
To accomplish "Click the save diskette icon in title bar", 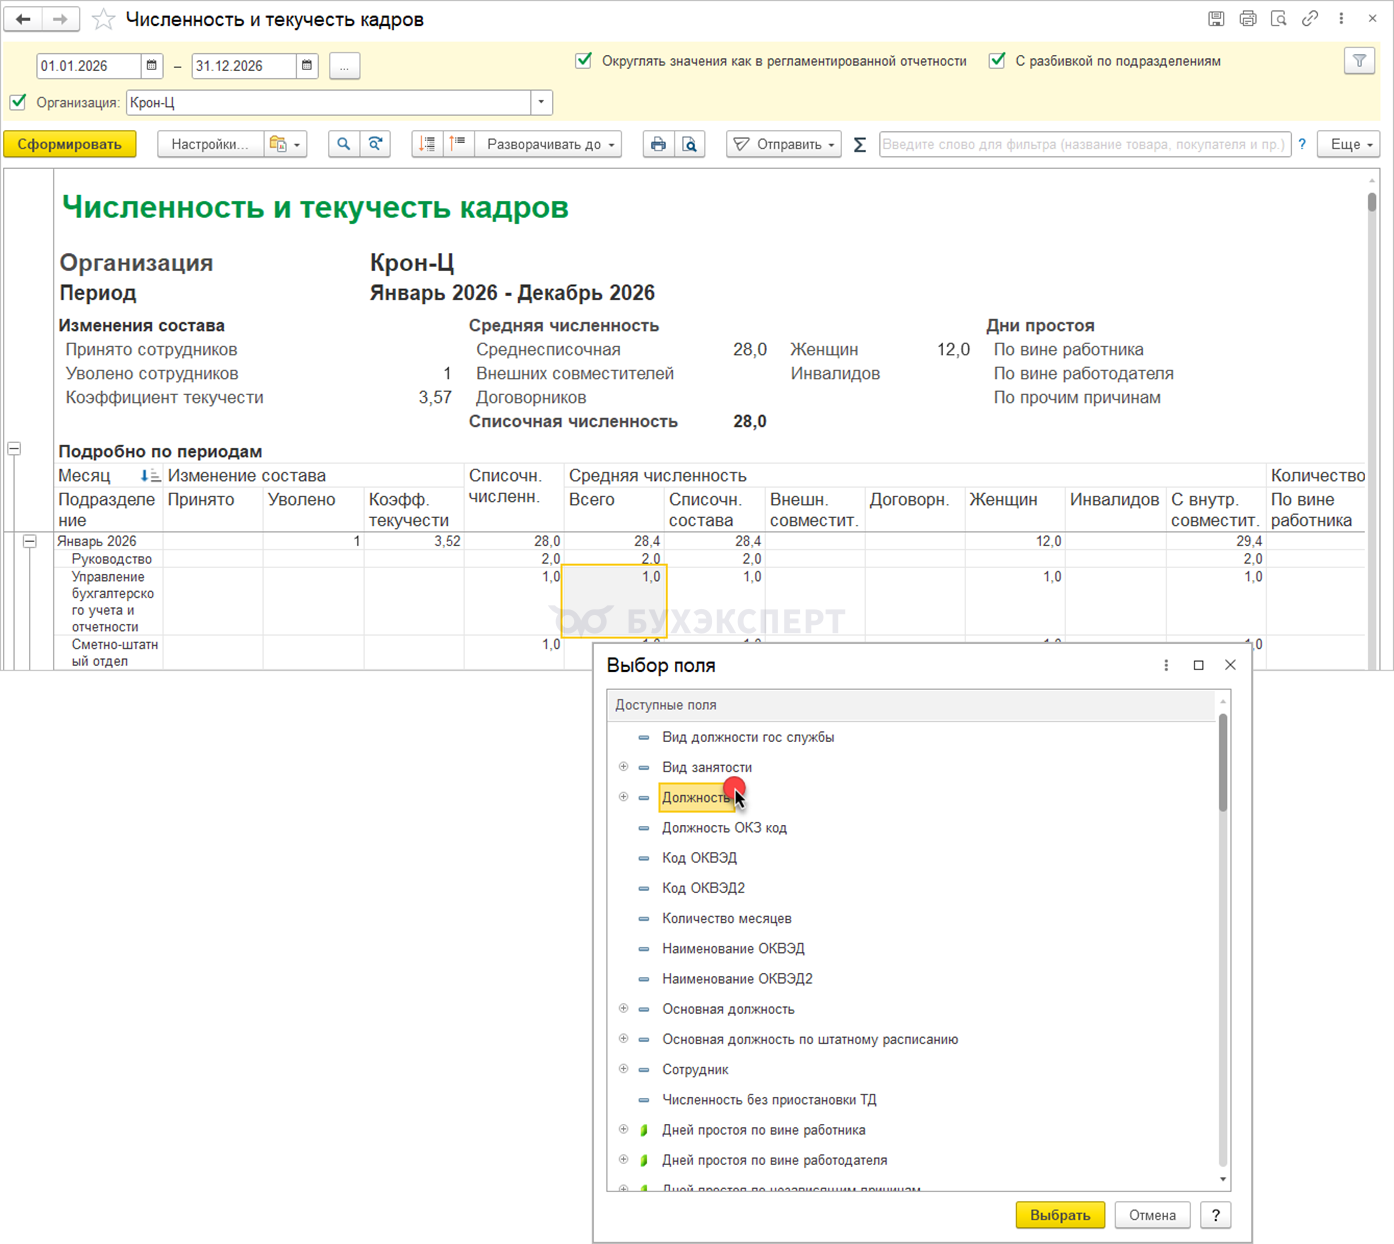I will (1216, 19).
